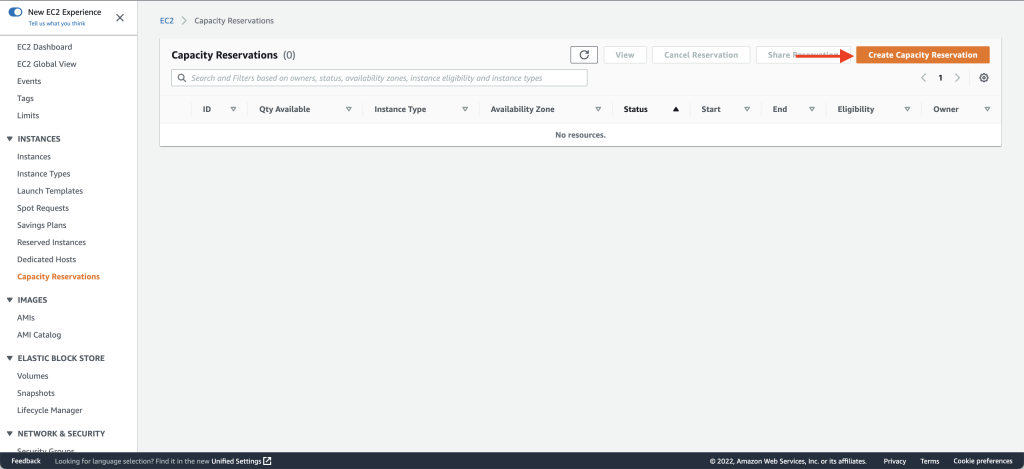Click the refresh icon button
The image size is (1024, 469).
coord(584,55)
